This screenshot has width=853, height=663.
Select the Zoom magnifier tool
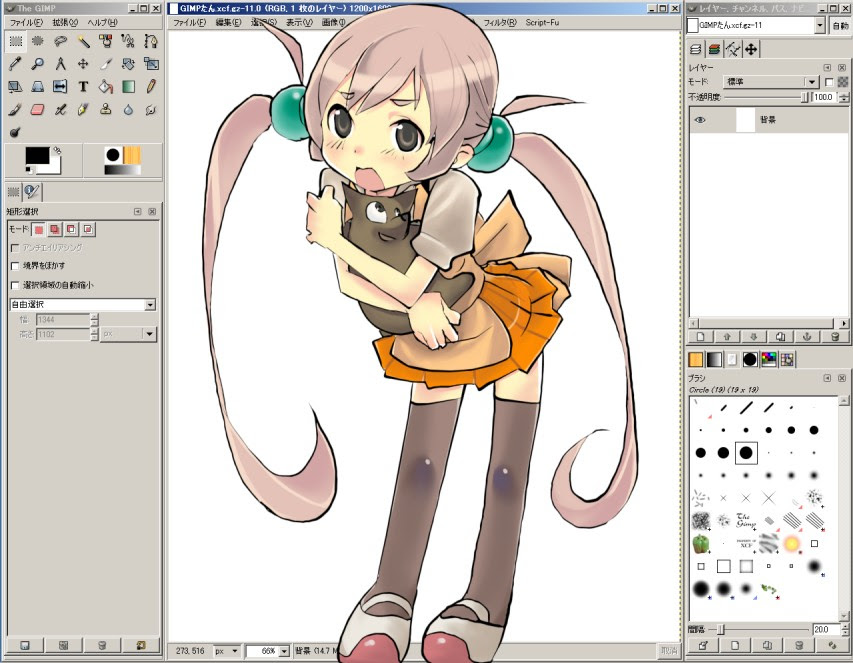pos(38,64)
